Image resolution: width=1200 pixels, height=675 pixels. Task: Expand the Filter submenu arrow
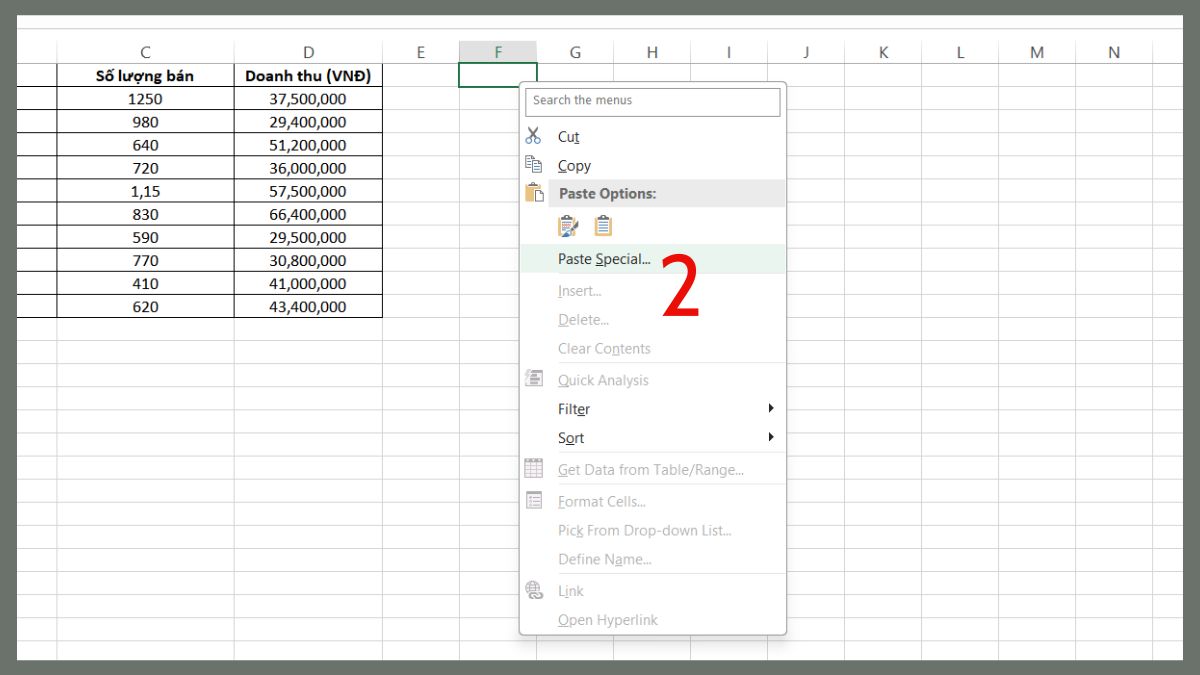coord(771,408)
